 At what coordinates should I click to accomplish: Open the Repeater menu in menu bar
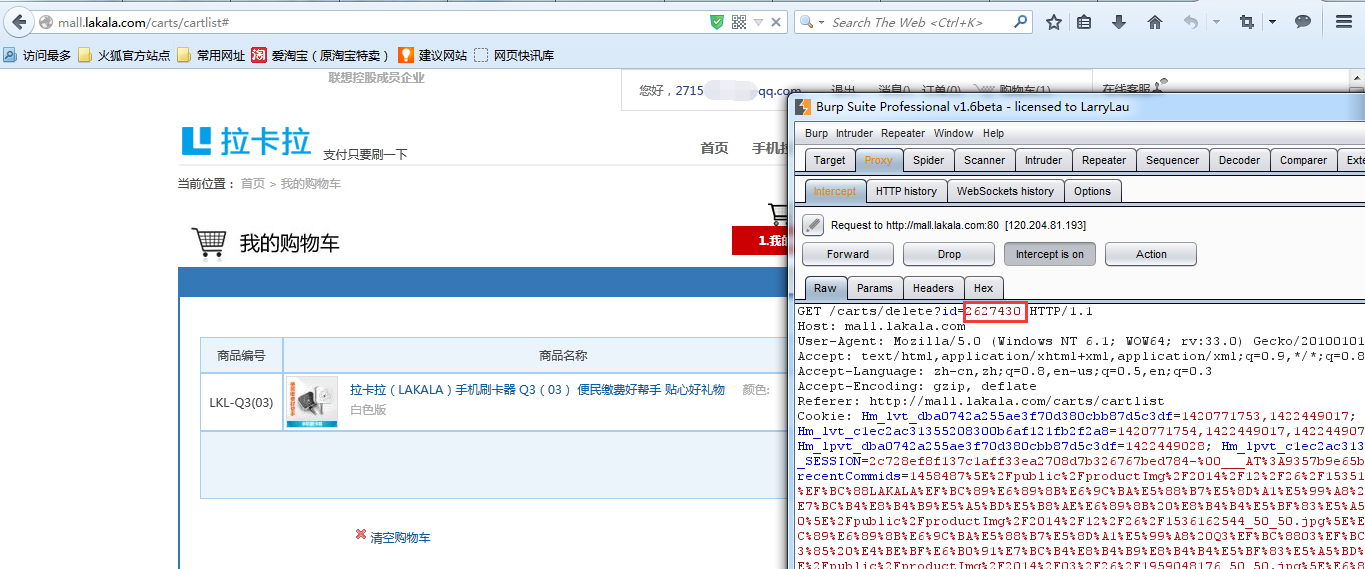(903, 133)
